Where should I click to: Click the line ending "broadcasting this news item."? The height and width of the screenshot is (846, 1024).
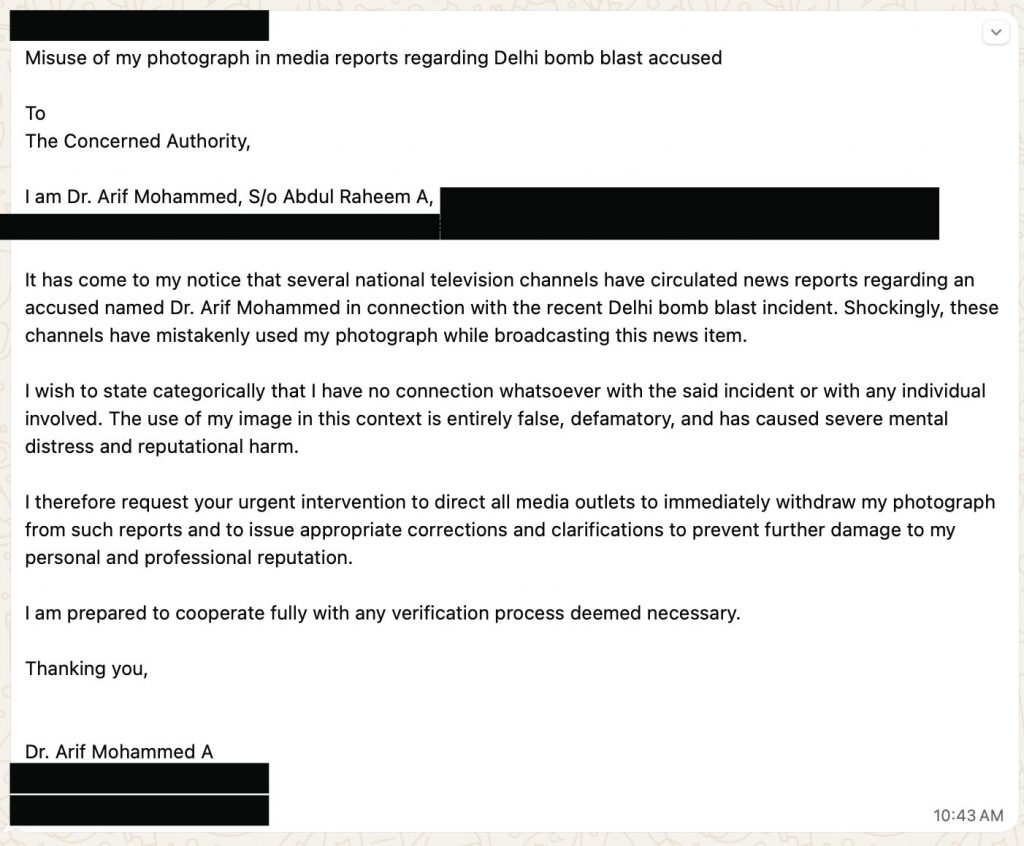point(385,336)
